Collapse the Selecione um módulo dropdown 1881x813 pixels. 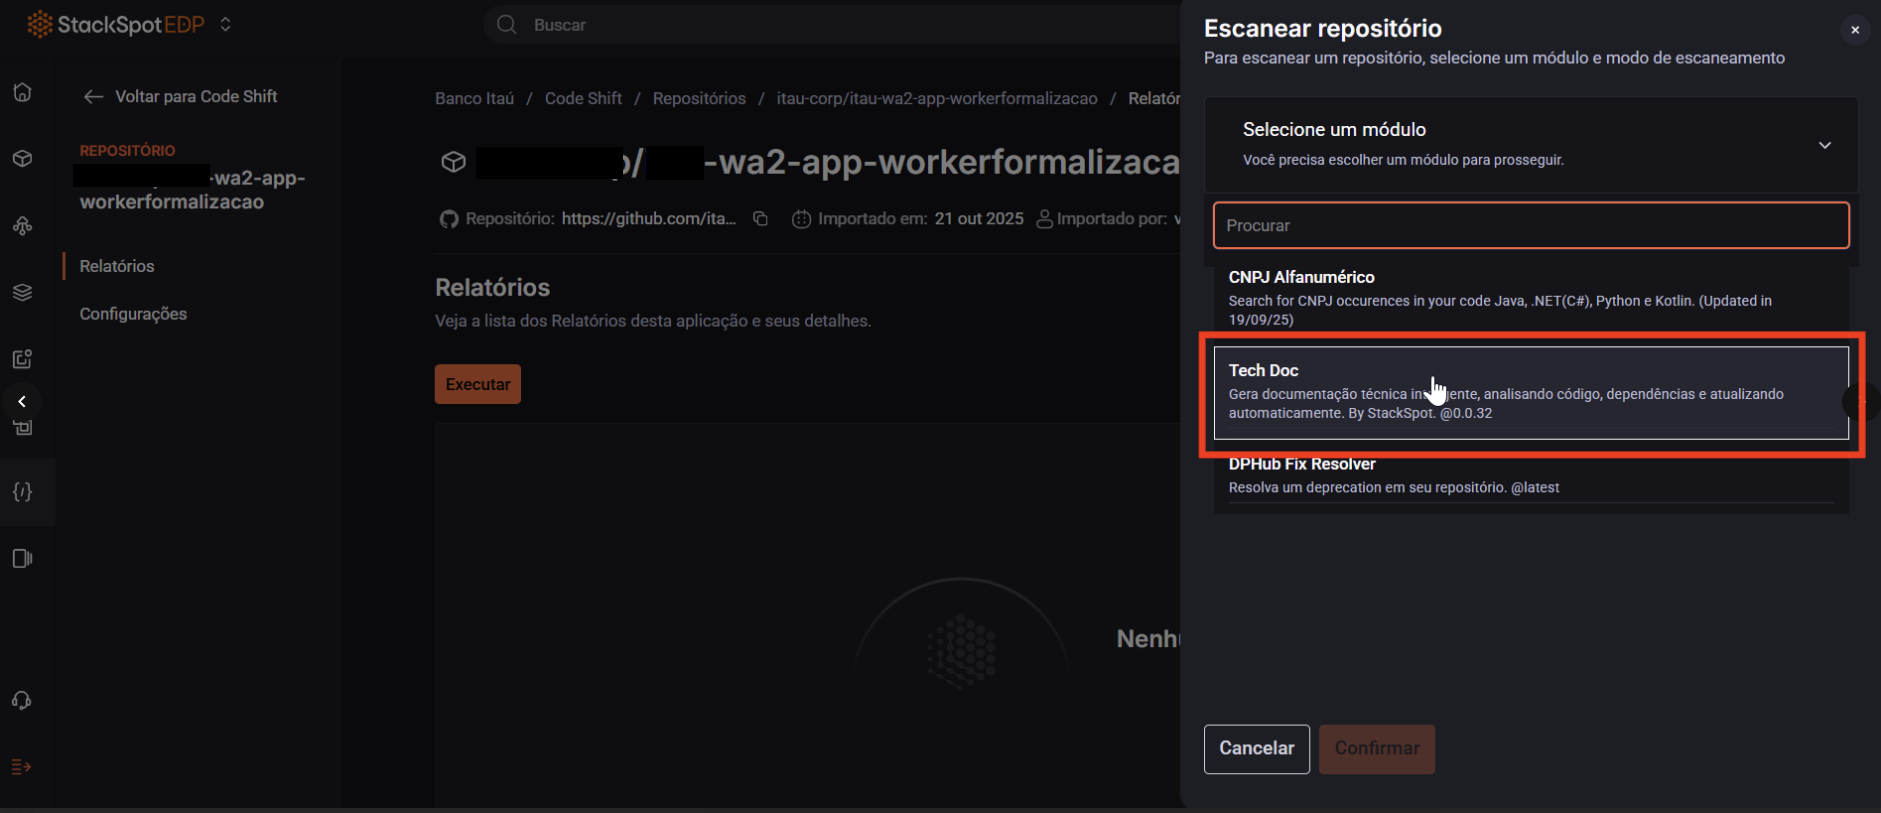pos(1824,145)
